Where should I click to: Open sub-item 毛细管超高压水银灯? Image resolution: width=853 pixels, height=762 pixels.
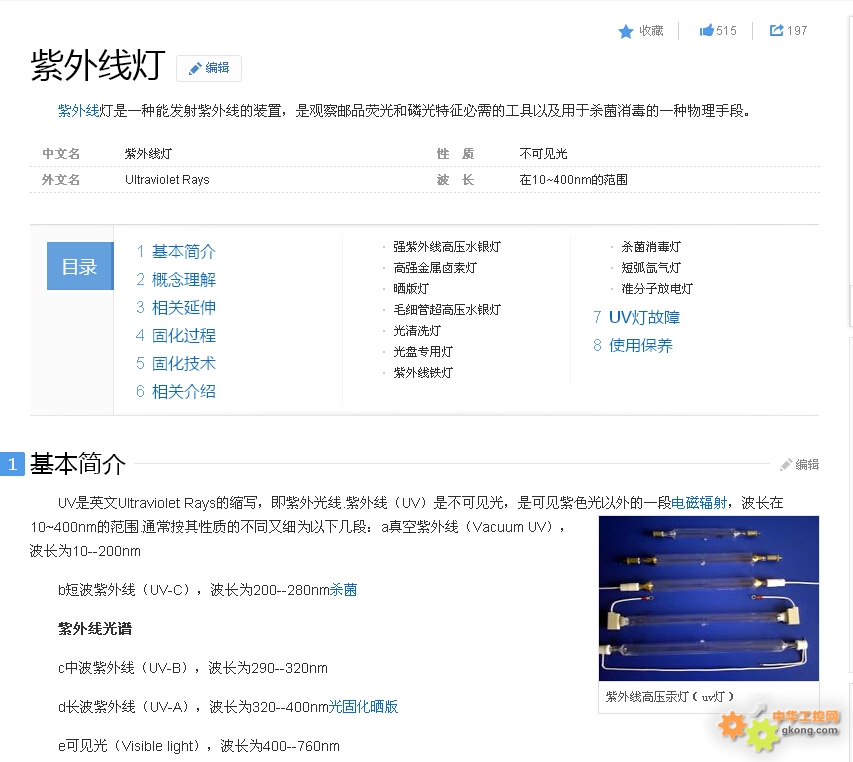[x=447, y=310]
